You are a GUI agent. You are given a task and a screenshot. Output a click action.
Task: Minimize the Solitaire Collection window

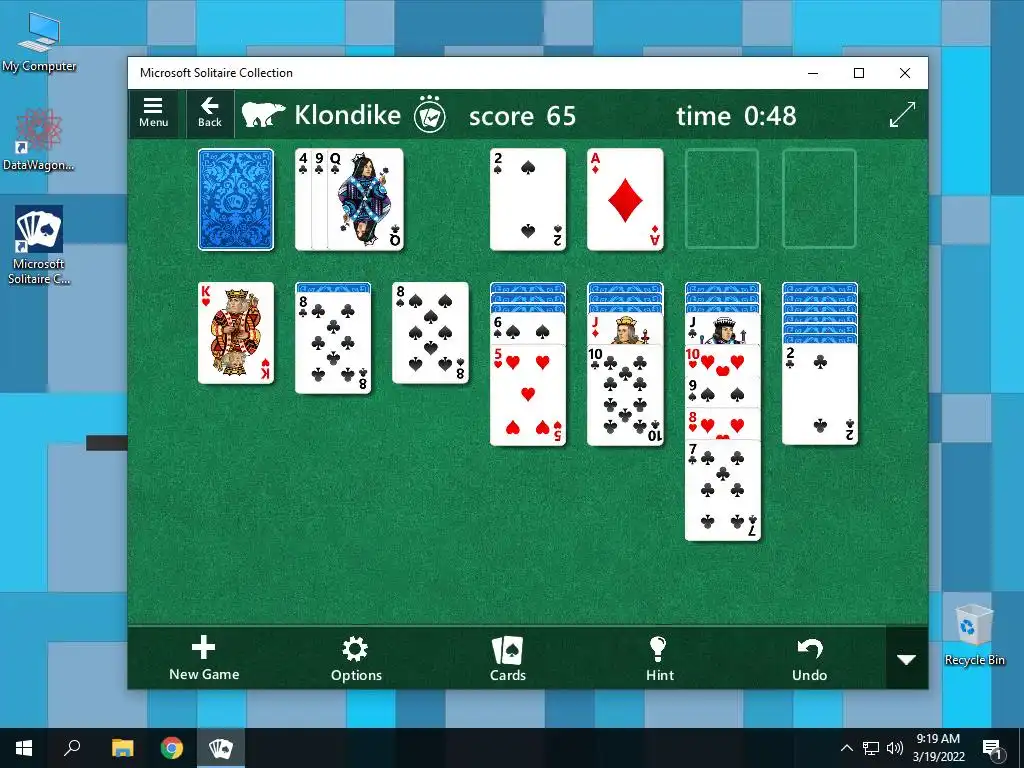813,73
